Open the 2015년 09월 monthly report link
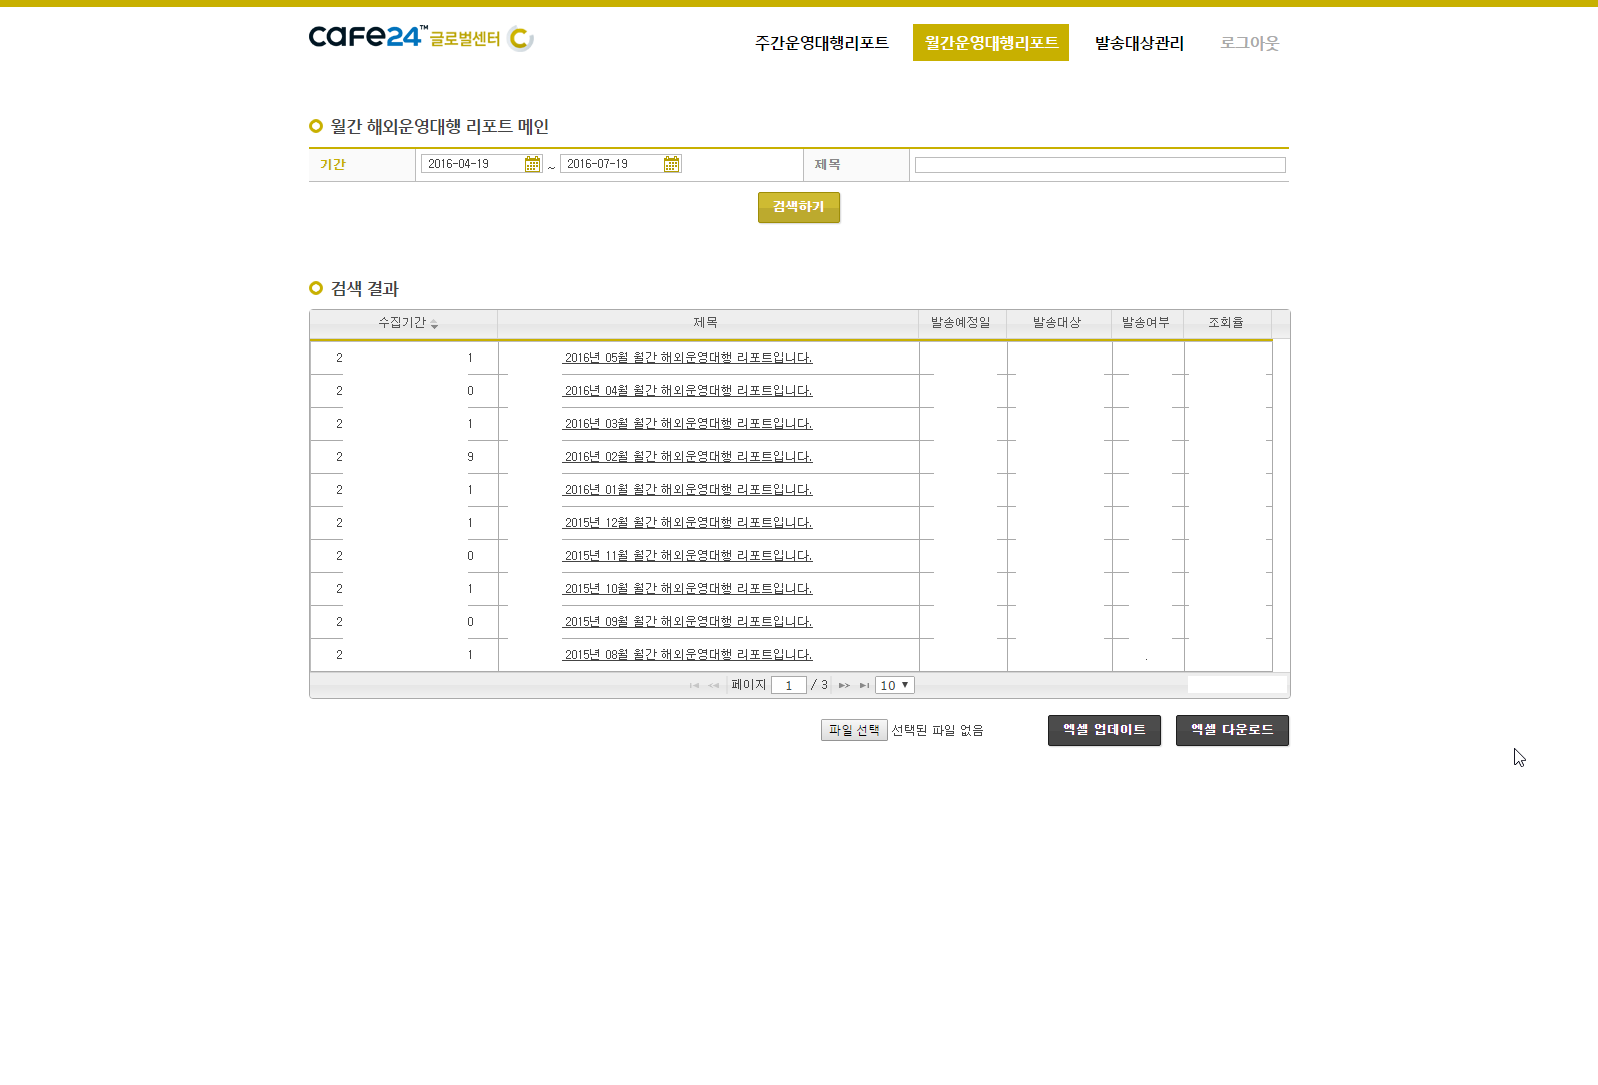1598x1085 pixels. [x=688, y=622]
